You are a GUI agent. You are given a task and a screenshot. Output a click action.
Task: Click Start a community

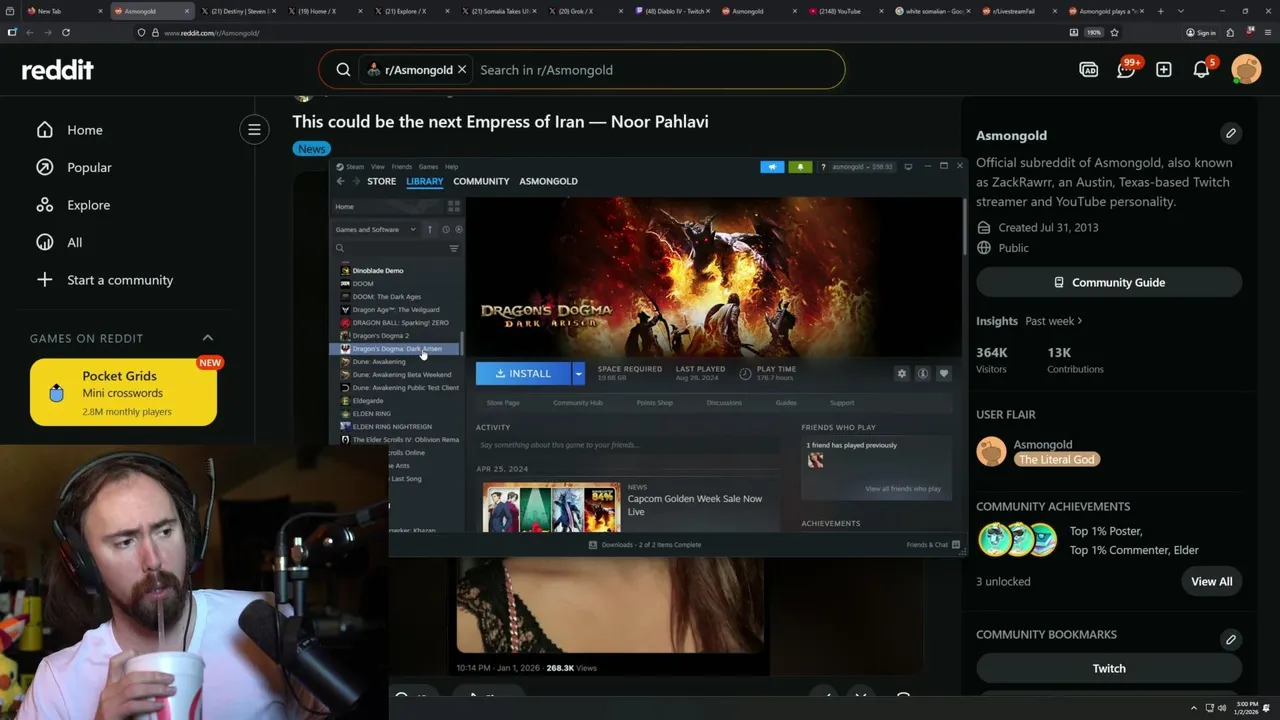point(120,280)
